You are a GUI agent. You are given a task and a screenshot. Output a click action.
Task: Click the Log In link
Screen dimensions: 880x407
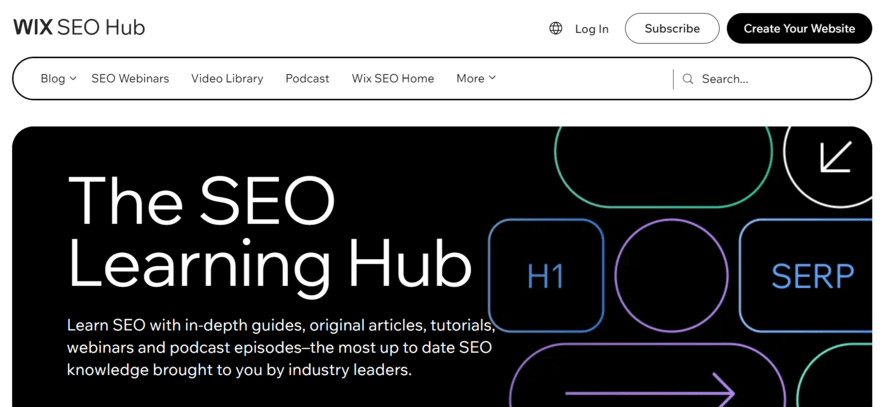coord(592,29)
